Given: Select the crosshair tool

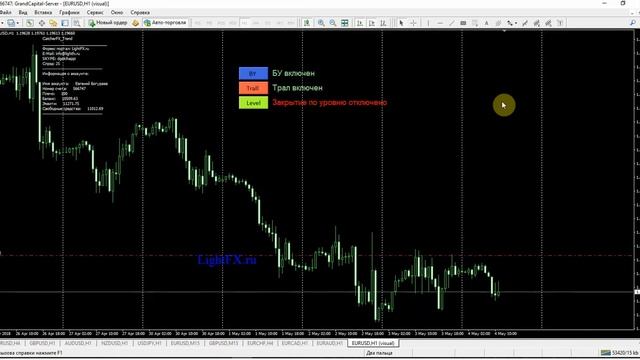Looking at the screenshot, I should 413,23.
